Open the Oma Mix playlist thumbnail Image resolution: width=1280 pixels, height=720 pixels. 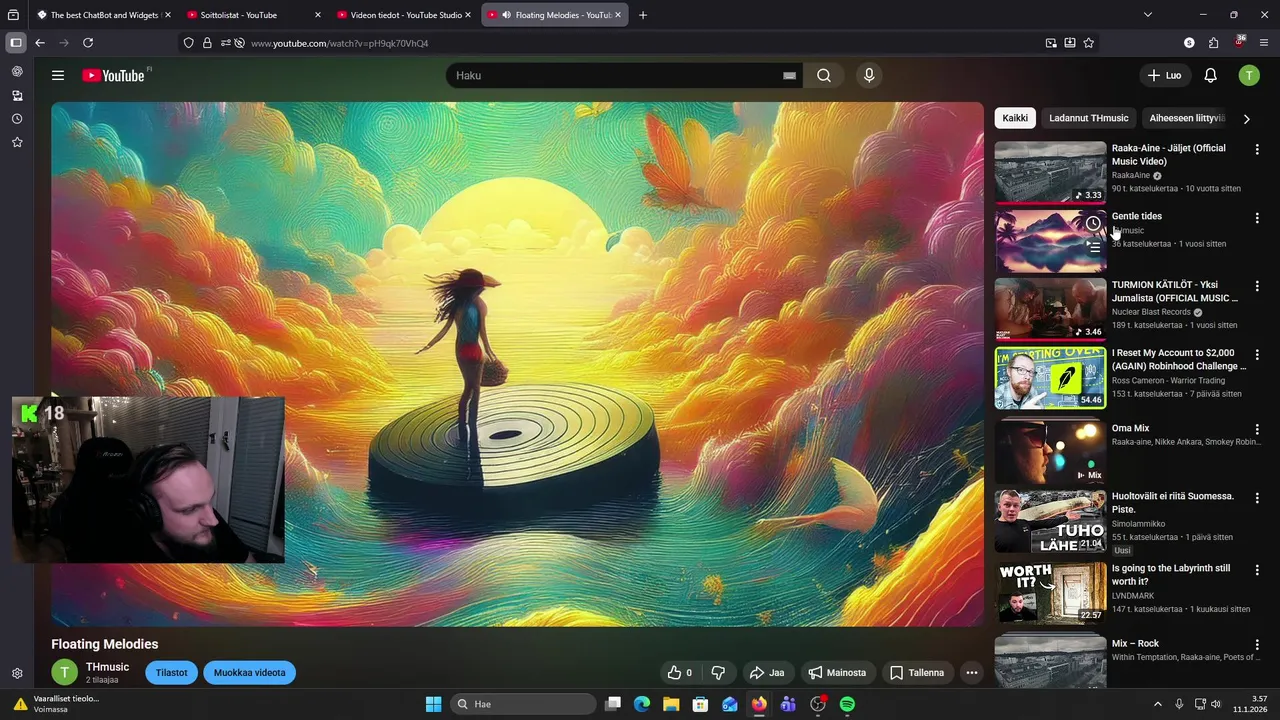(x=1050, y=452)
